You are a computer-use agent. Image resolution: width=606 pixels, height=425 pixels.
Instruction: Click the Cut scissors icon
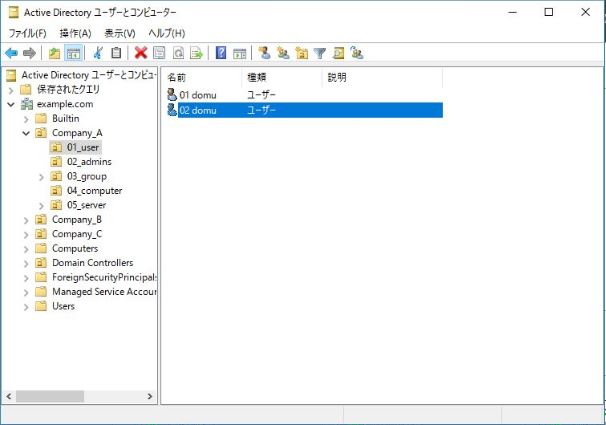coord(98,53)
